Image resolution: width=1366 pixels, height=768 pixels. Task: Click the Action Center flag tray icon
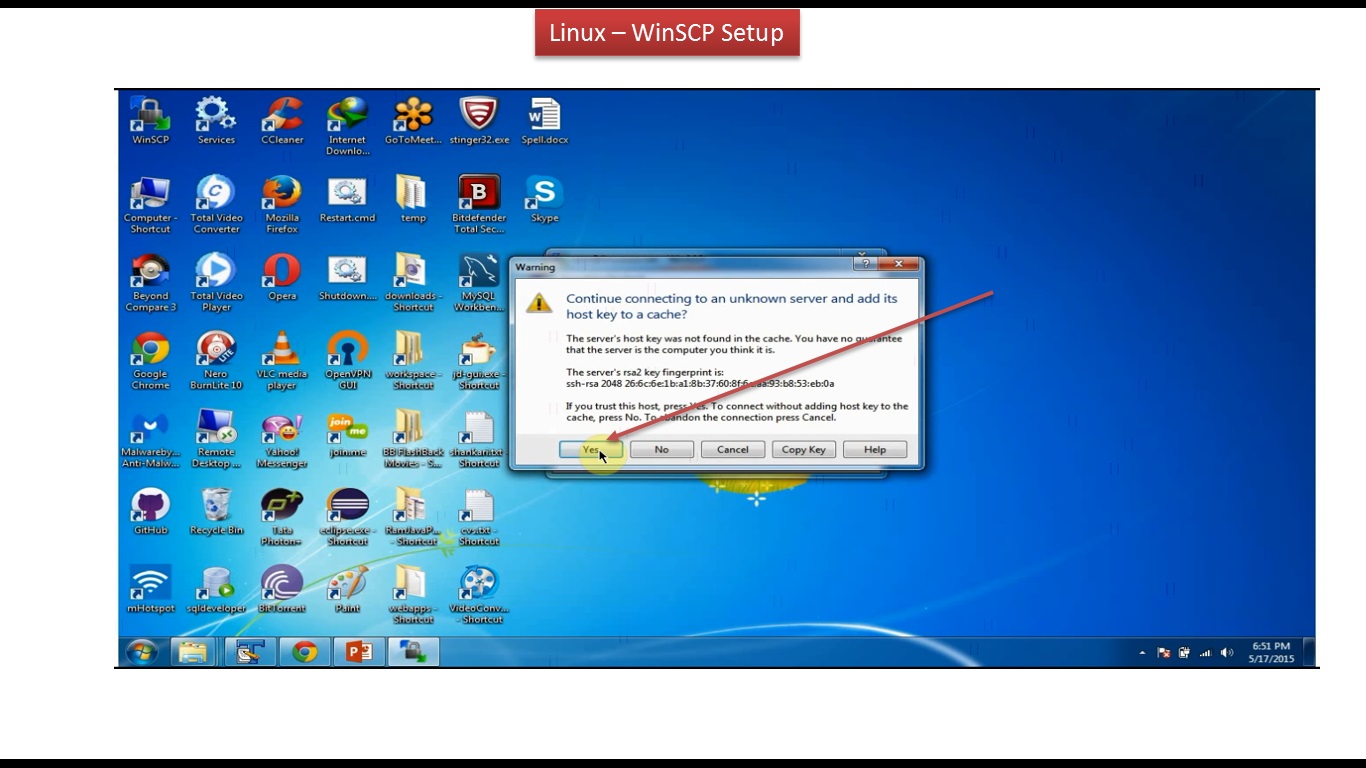tap(1163, 653)
